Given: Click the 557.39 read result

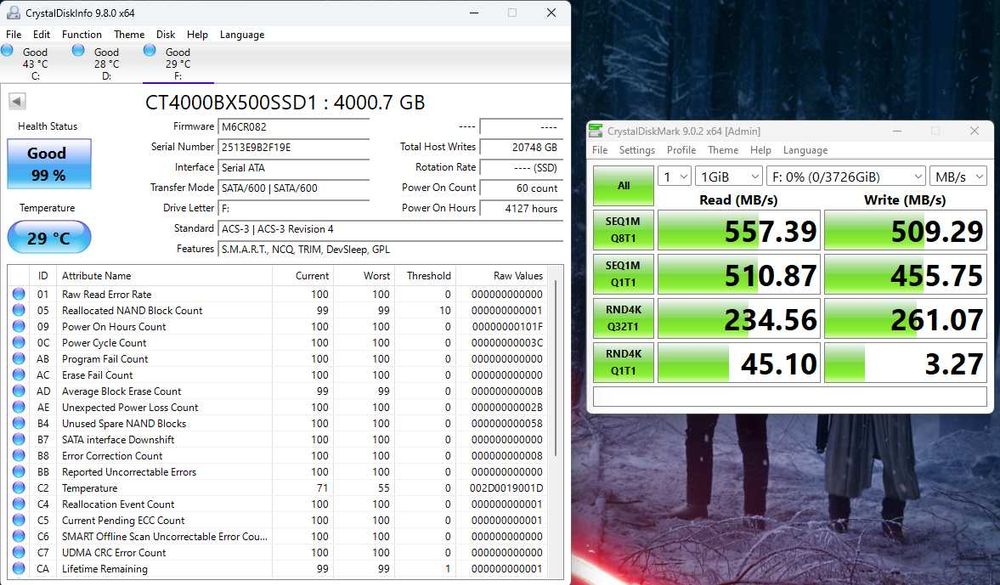Looking at the screenshot, I should click(739, 230).
